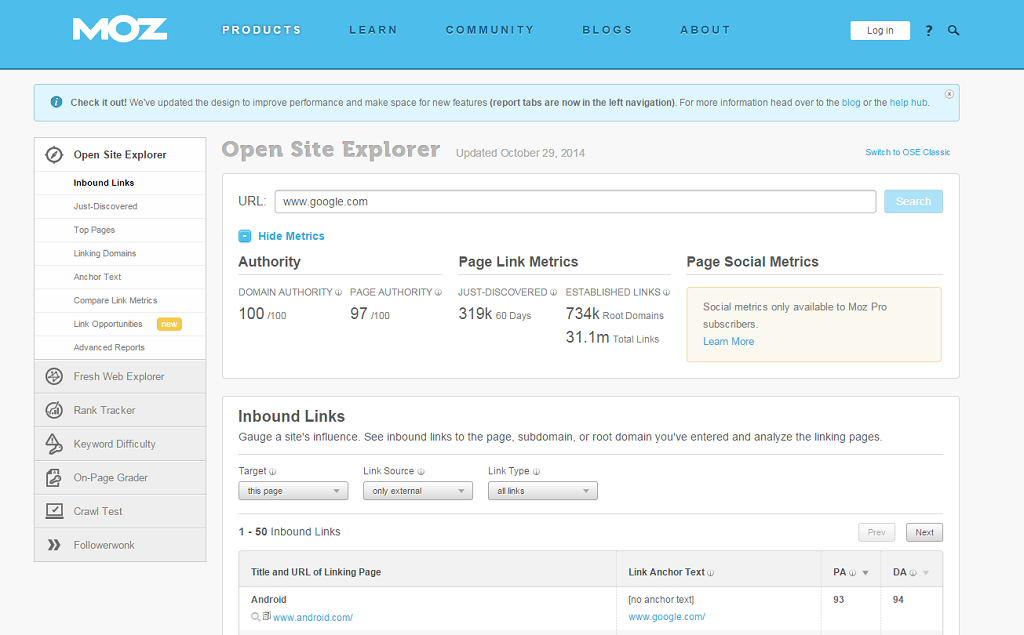The height and width of the screenshot is (635, 1024).
Task: Click info icon next to Established Links
Action: tap(666, 293)
